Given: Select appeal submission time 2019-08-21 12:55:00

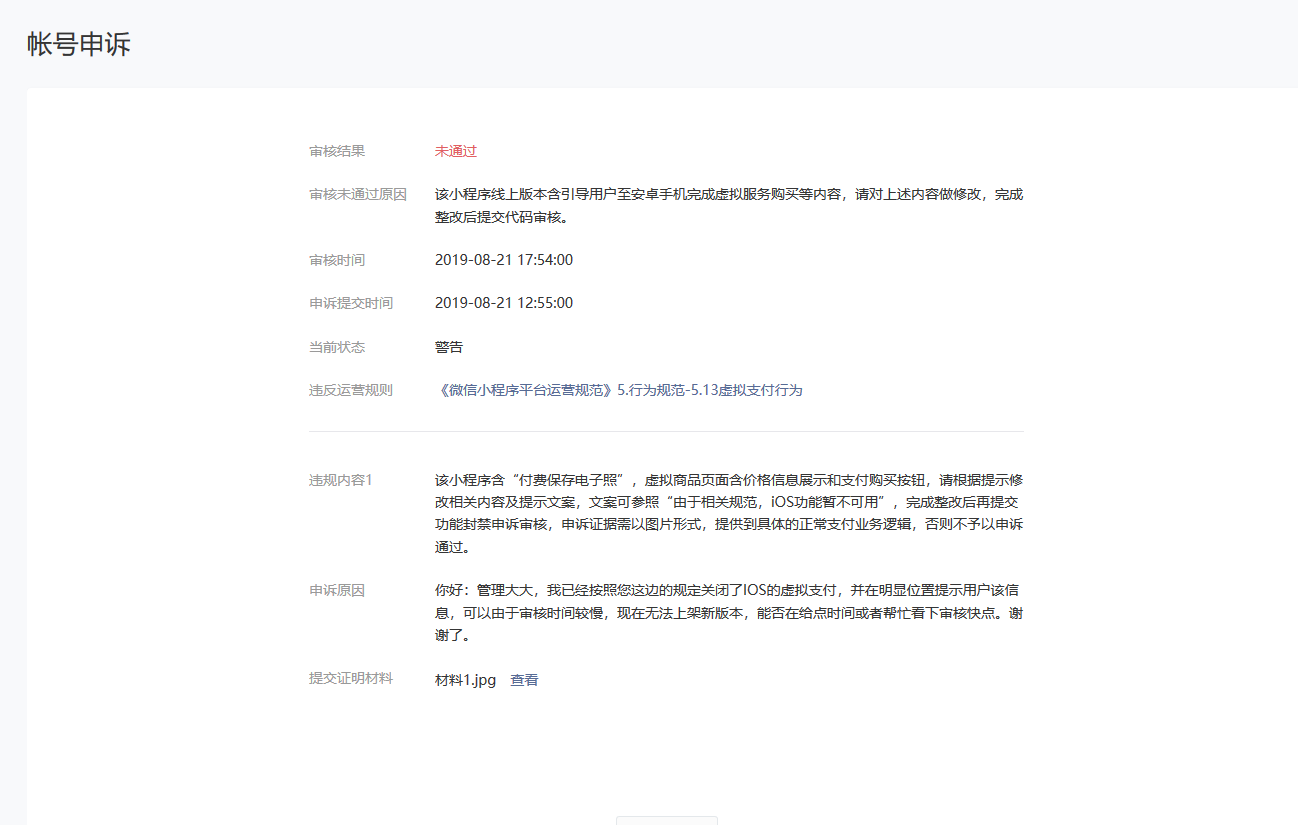Looking at the screenshot, I should point(504,303).
